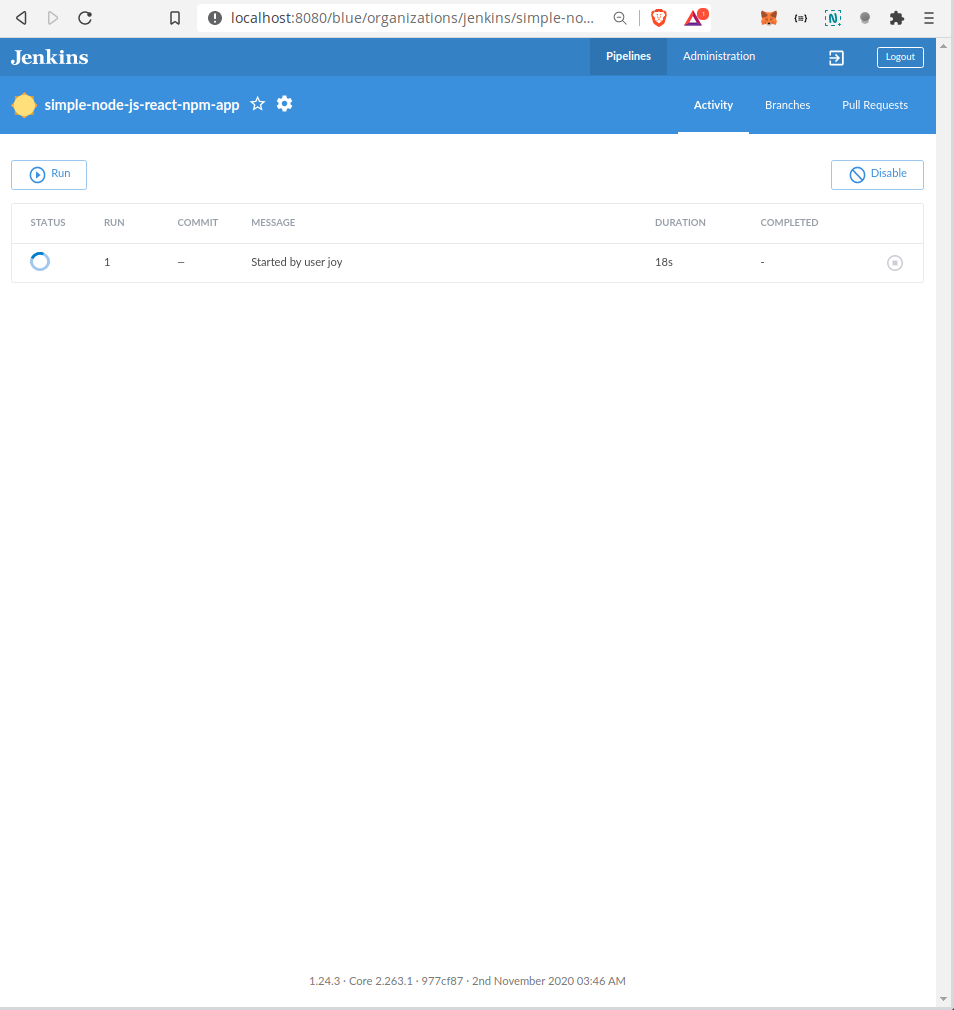Click the COMPLETED column header
Image resolution: width=954 pixels, height=1010 pixels.
pos(789,223)
